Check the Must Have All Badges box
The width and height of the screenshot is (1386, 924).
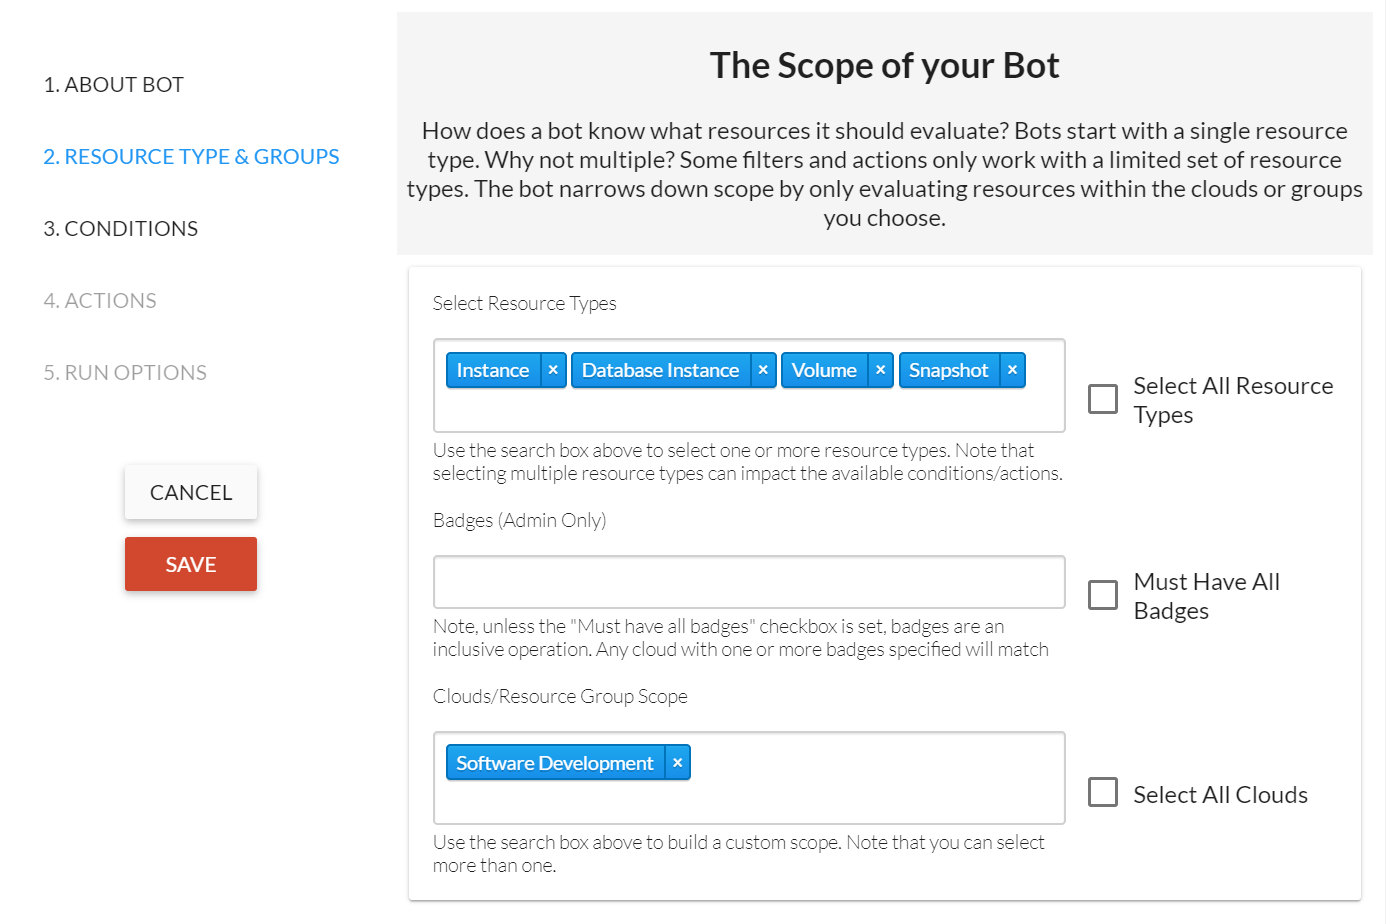point(1103,595)
